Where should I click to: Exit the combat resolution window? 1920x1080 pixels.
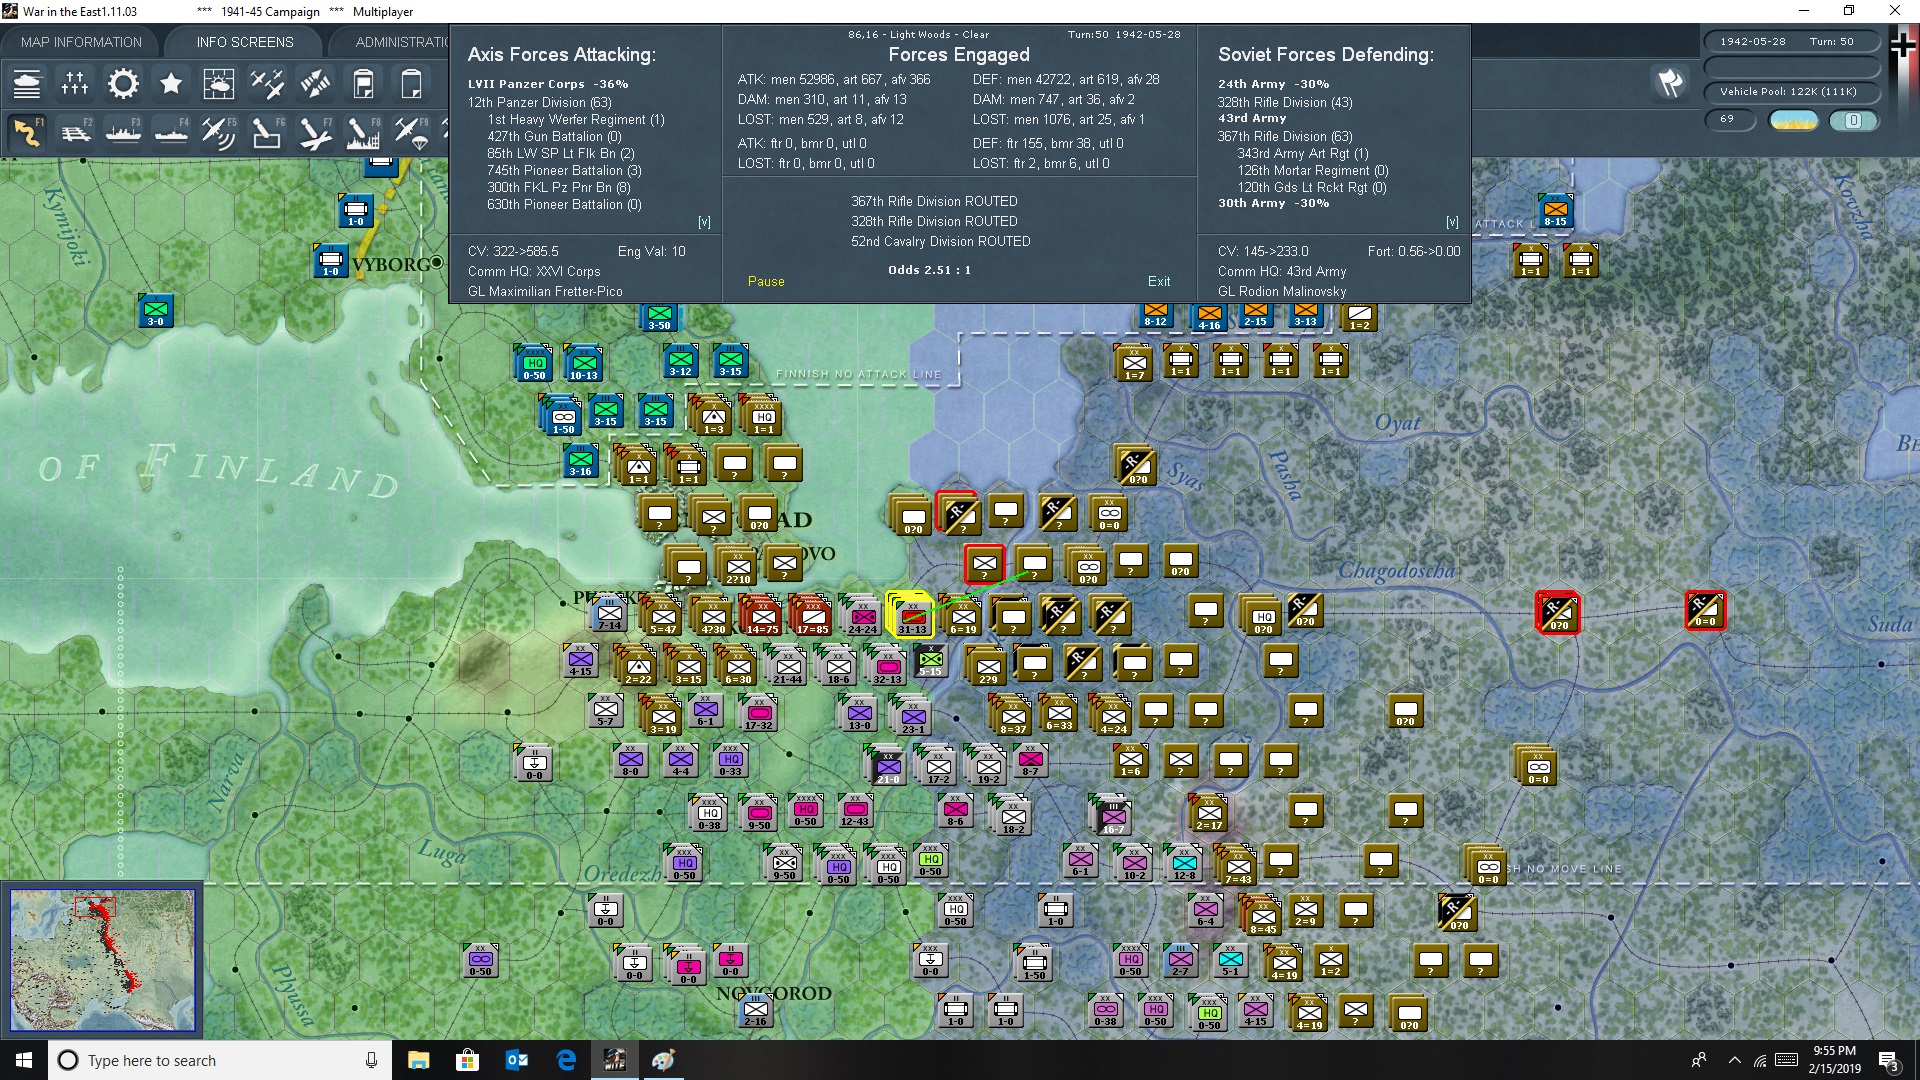coord(1159,282)
